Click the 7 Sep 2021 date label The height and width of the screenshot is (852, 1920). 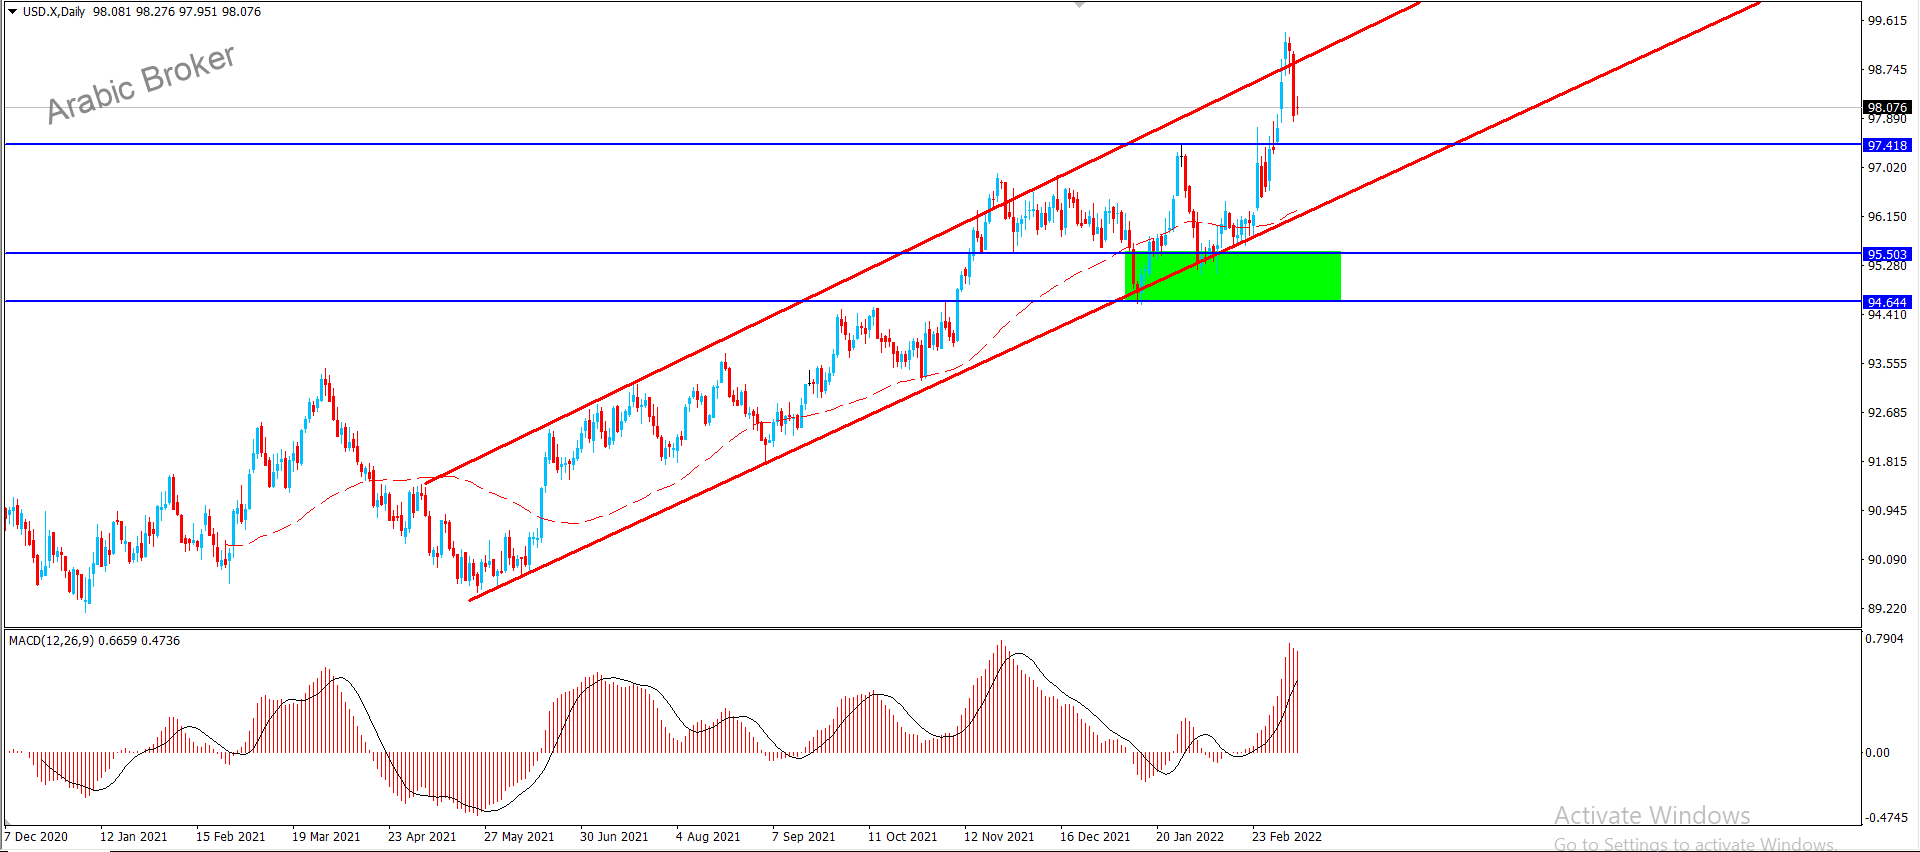tap(804, 837)
